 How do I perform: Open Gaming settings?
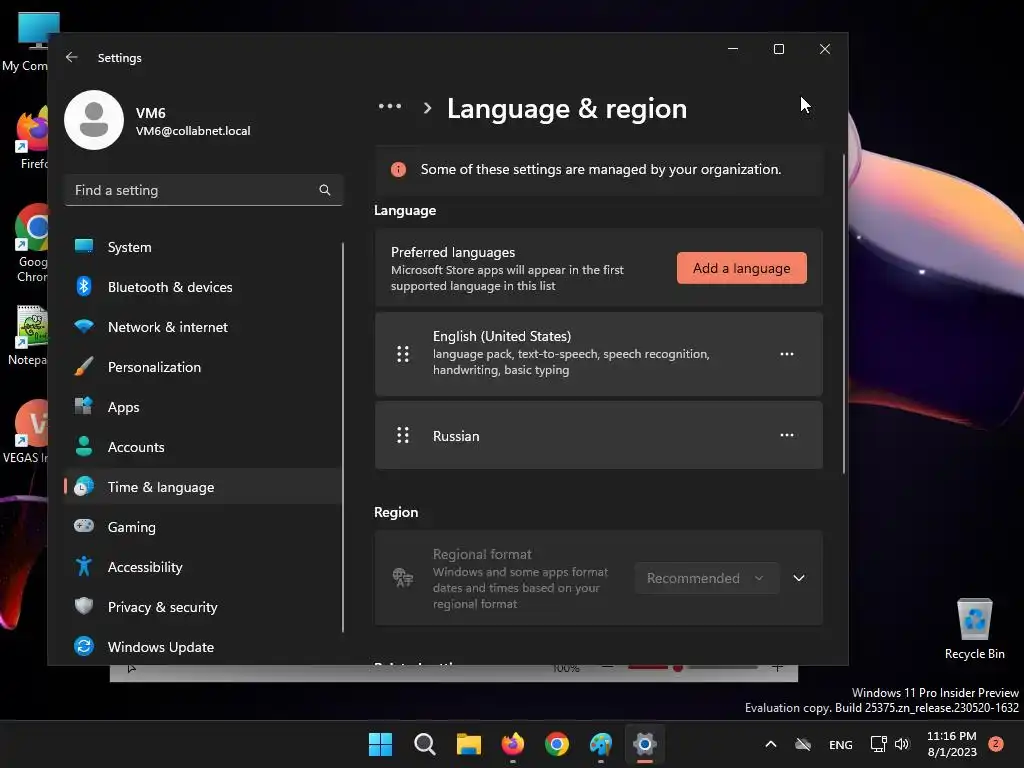click(202, 527)
